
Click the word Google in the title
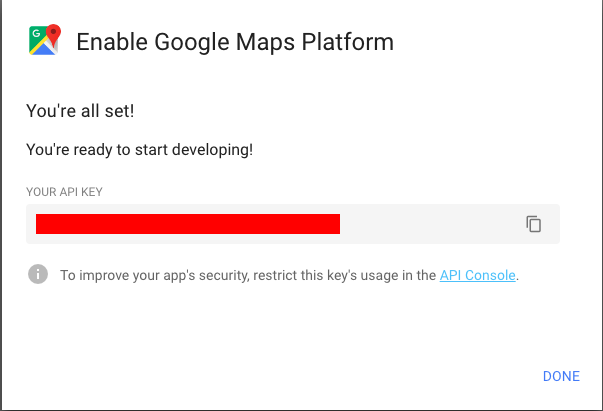click(x=192, y=42)
